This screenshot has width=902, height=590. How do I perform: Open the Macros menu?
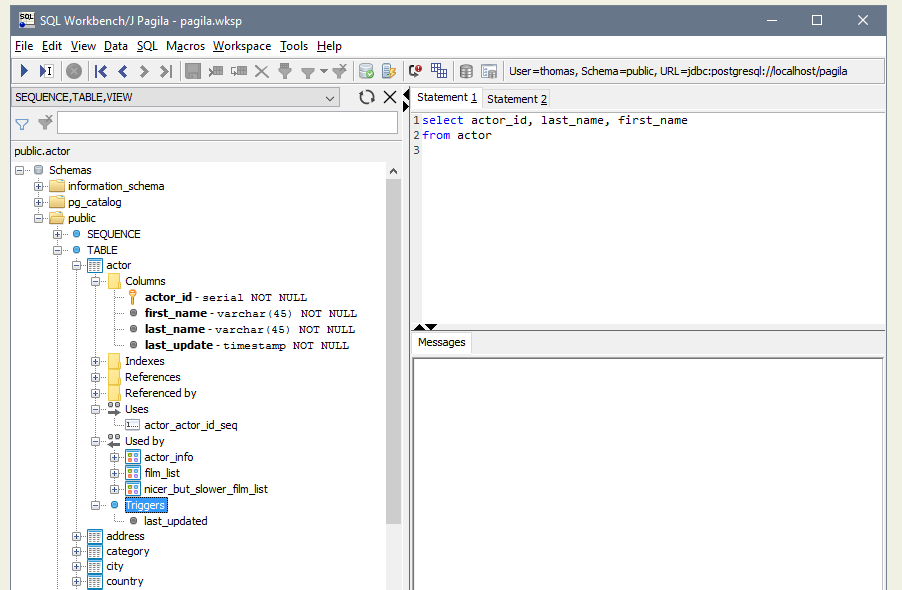185,46
